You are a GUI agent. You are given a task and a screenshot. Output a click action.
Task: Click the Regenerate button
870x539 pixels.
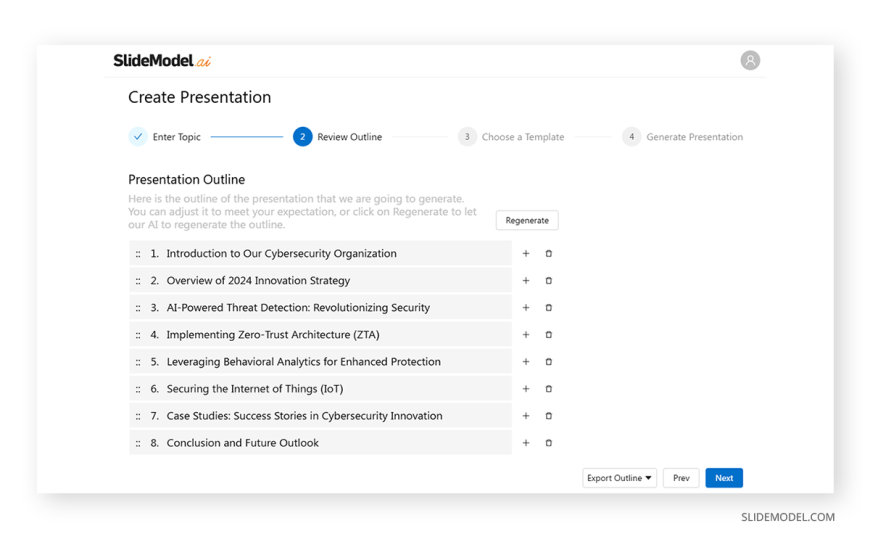click(x=527, y=220)
